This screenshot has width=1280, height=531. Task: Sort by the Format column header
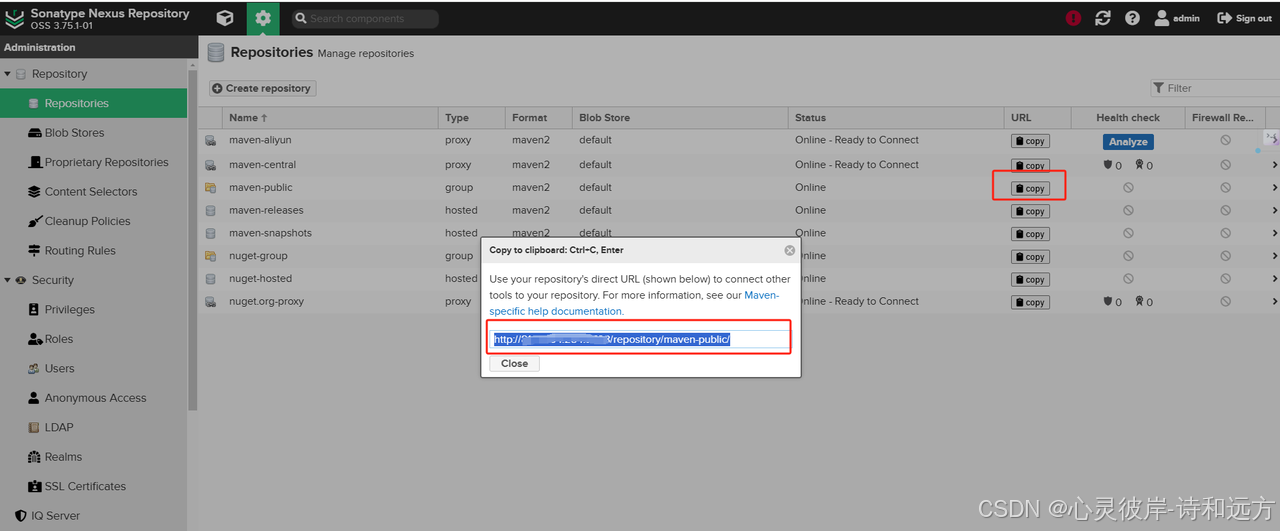click(539, 118)
